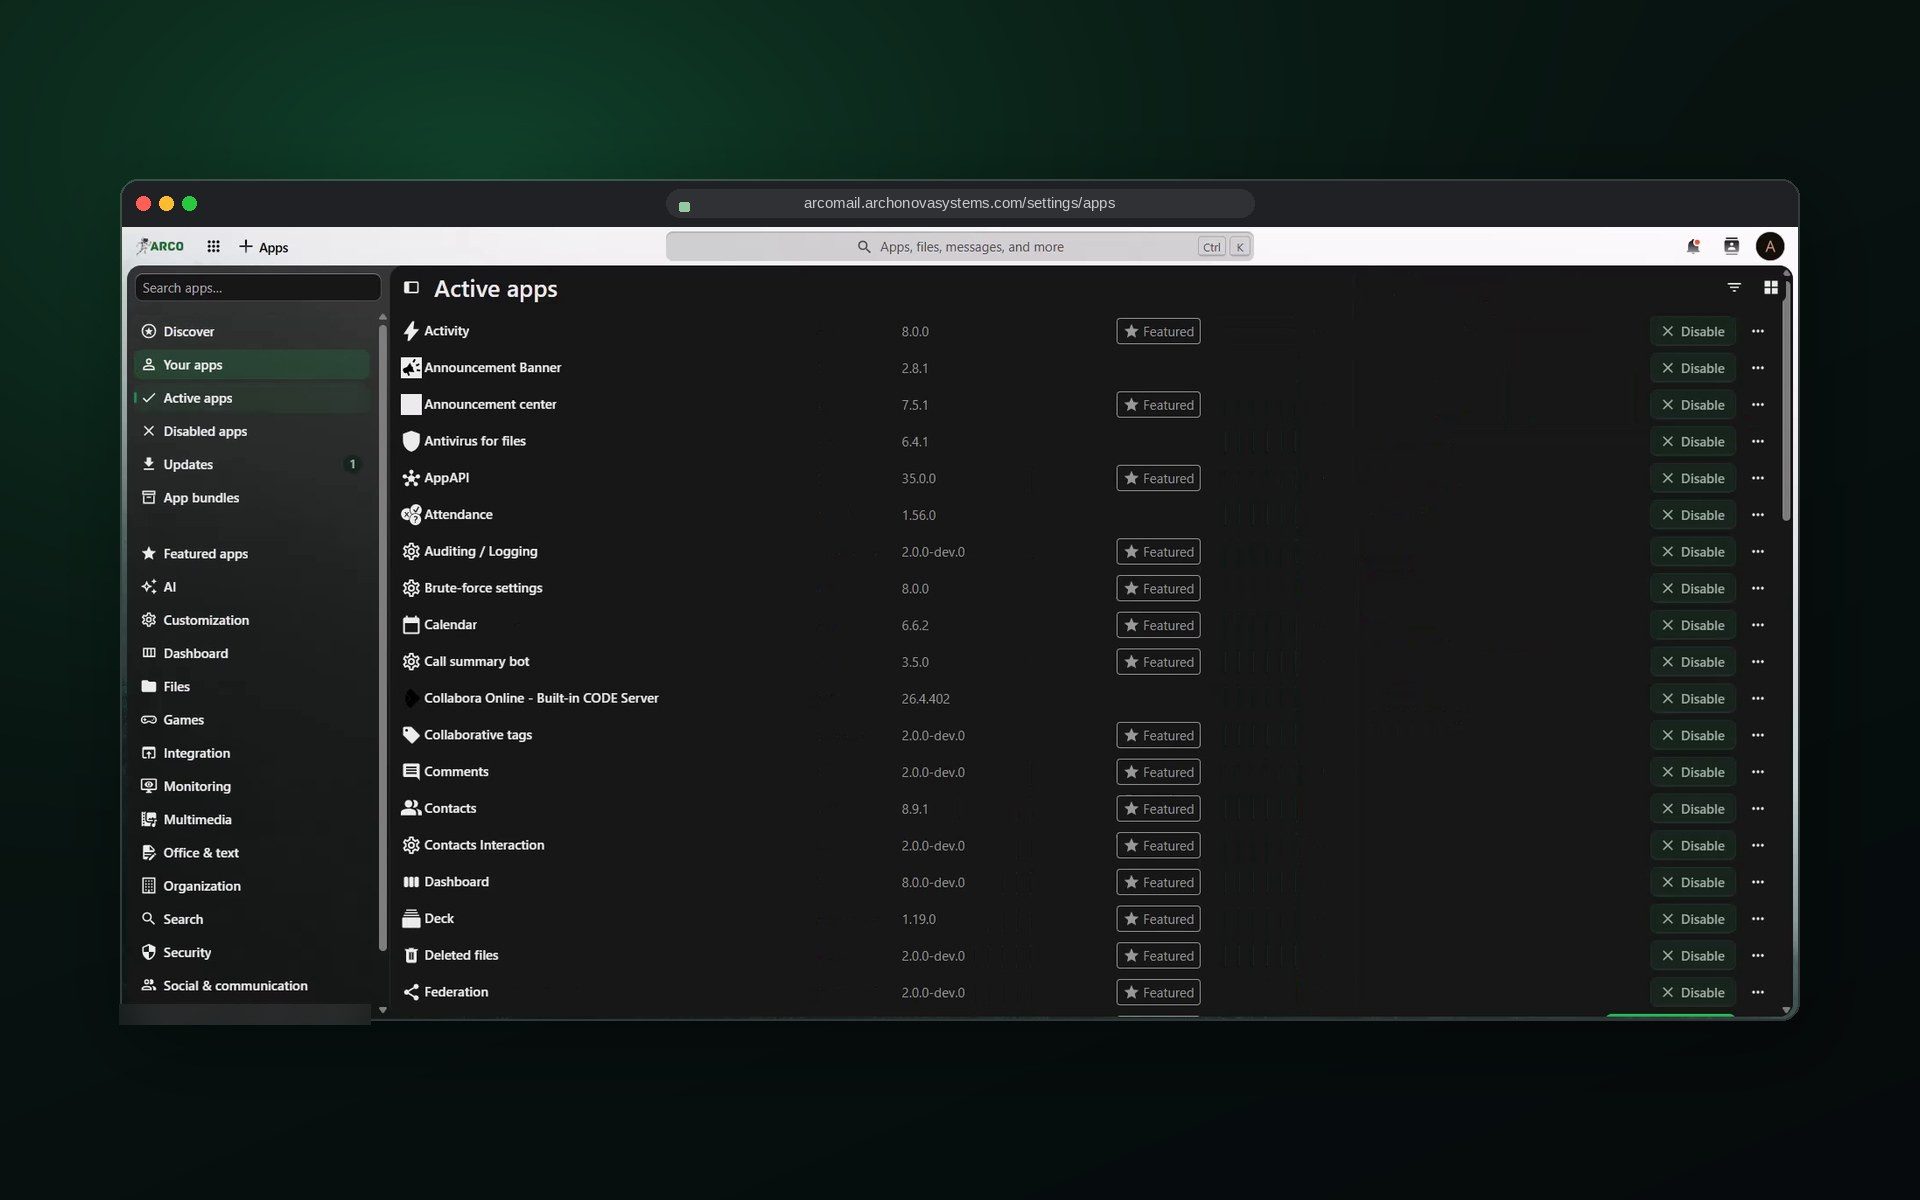Click the app list scrollbar
The height and width of the screenshot is (1200, 1920).
tap(1786, 400)
